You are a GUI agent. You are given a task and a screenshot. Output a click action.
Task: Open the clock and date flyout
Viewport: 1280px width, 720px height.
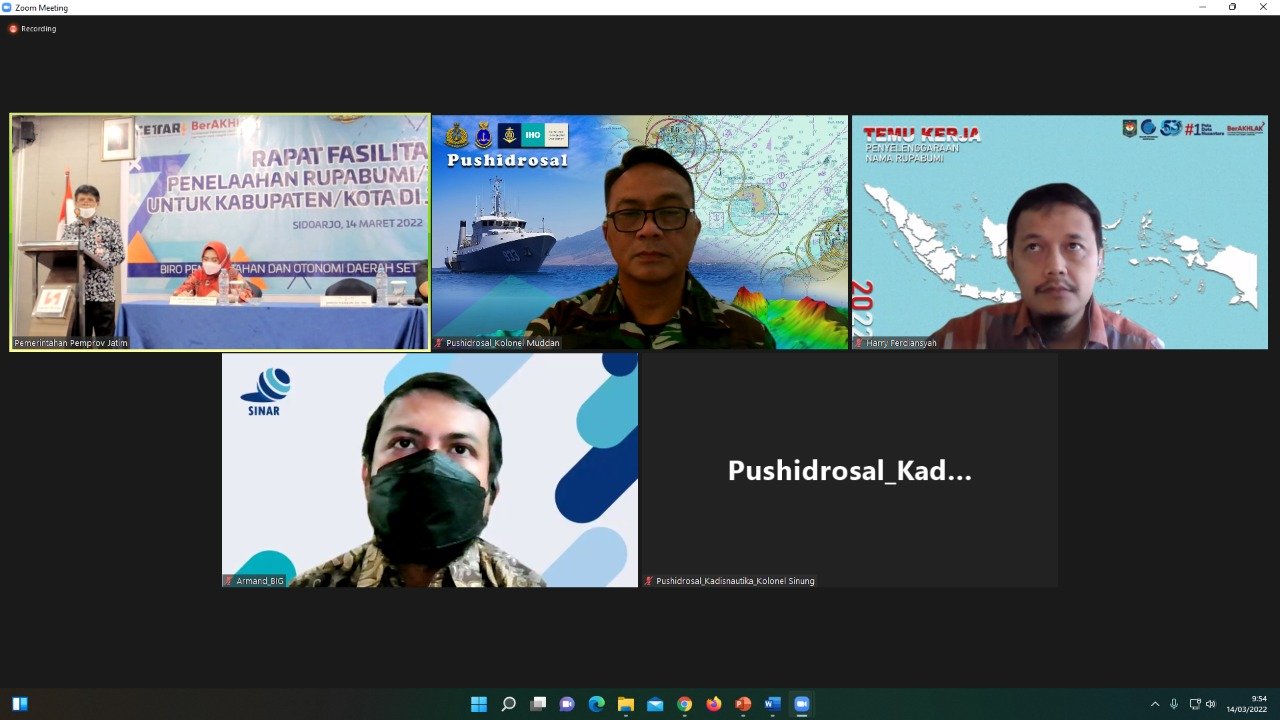coord(1249,704)
